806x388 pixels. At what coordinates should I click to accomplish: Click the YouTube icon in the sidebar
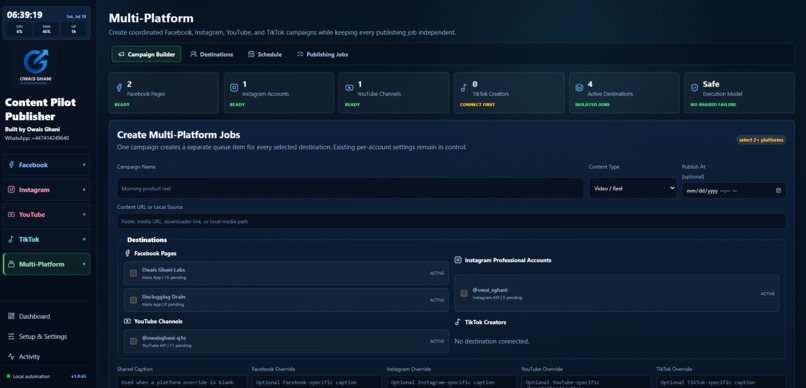pyautogui.click(x=11, y=214)
